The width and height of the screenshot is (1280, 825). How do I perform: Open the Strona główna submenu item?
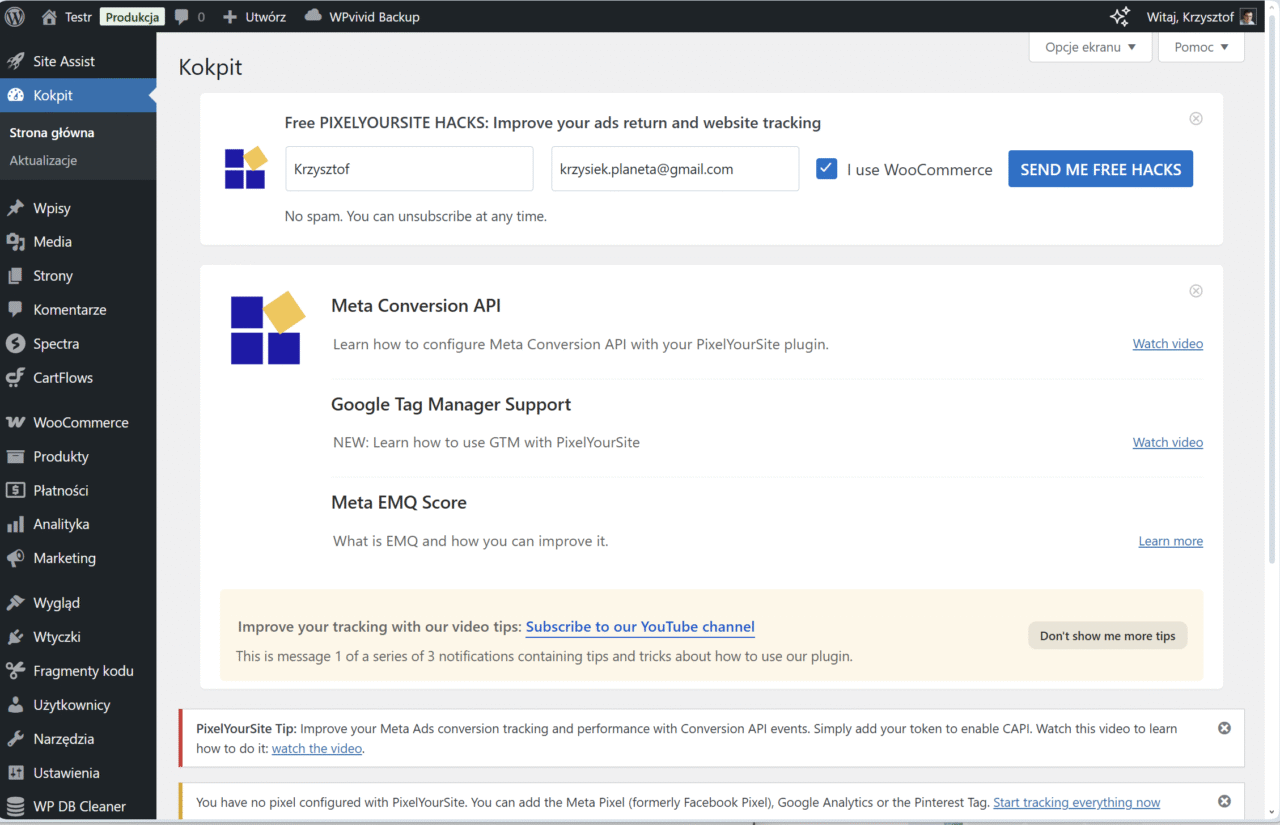click(52, 132)
